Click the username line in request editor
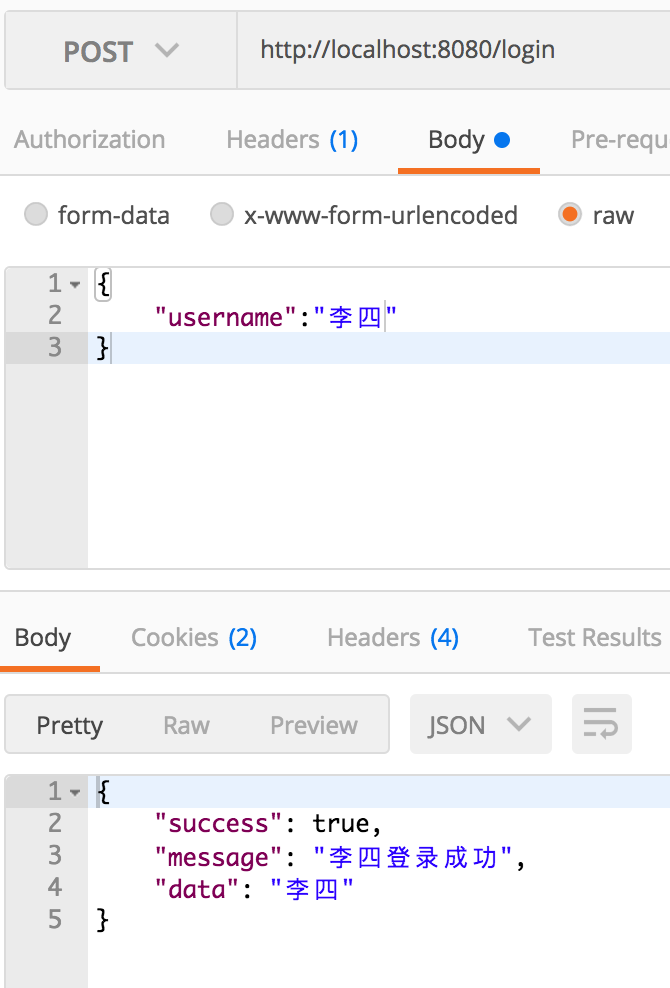670x988 pixels. [275, 318]
